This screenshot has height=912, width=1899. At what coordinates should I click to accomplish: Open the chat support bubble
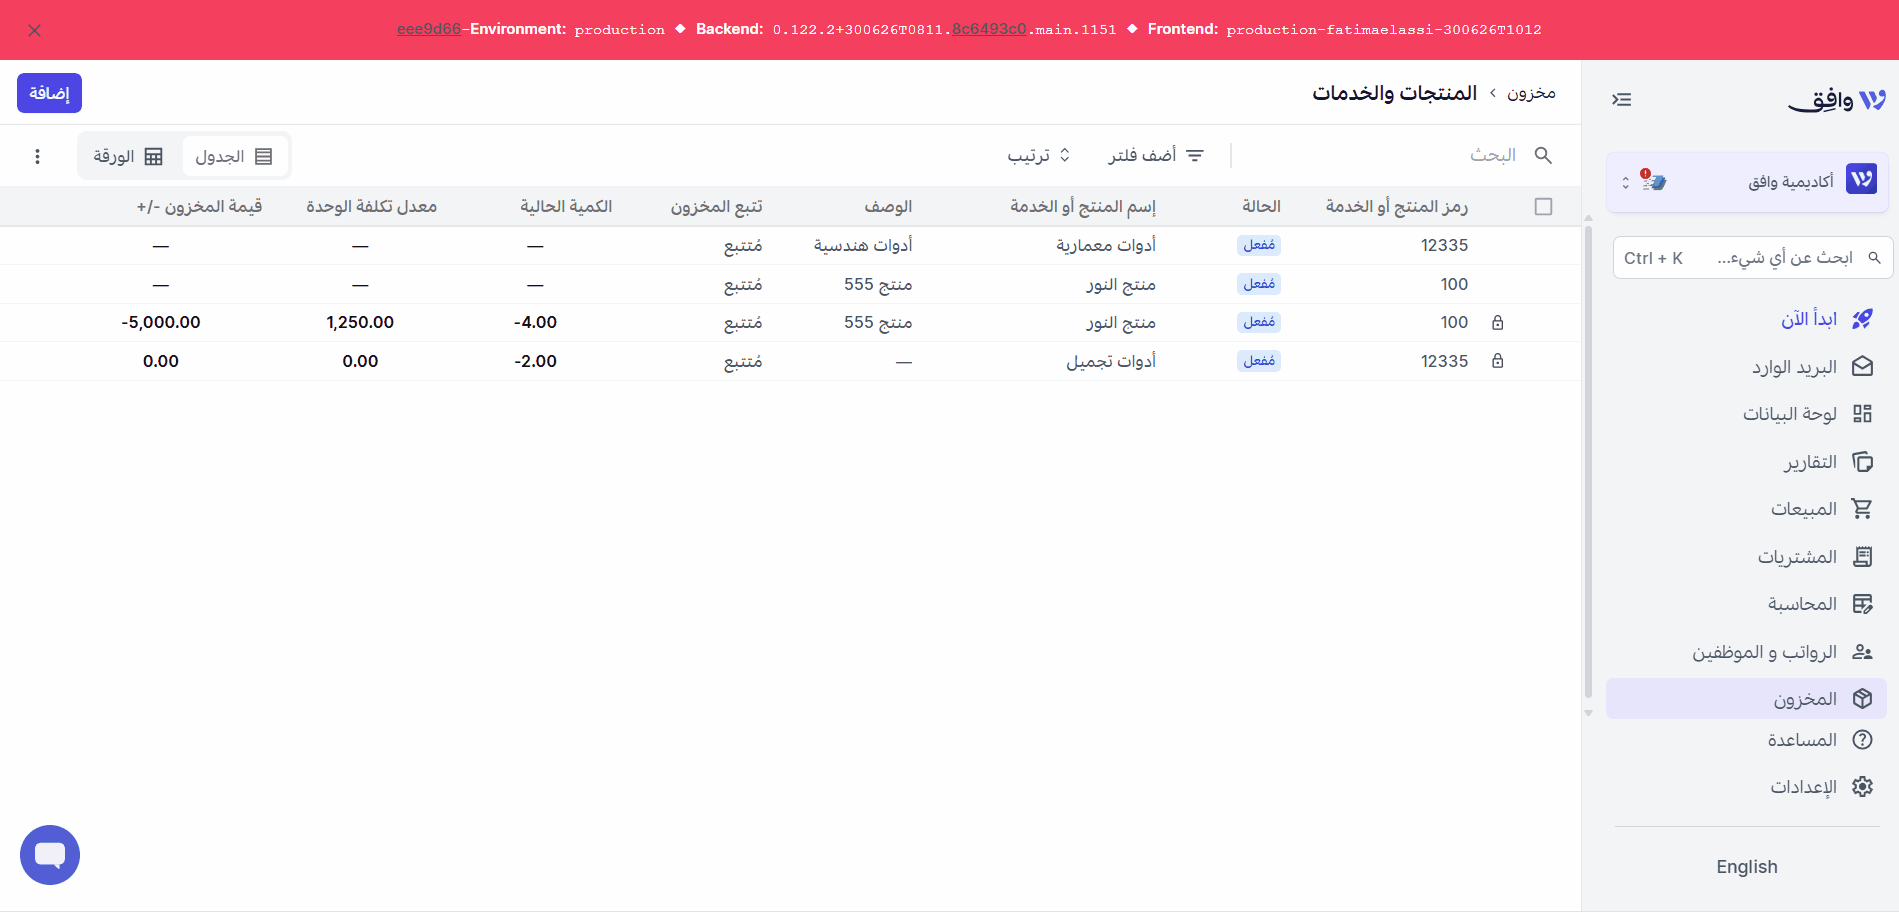[x=50, y=855]
